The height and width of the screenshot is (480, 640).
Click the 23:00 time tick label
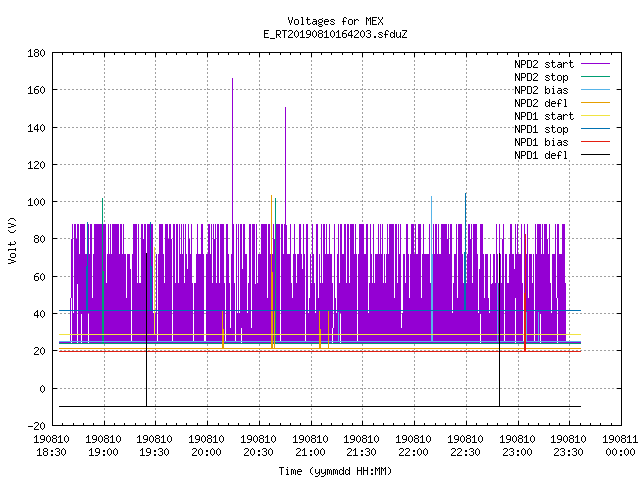point(517,446)
